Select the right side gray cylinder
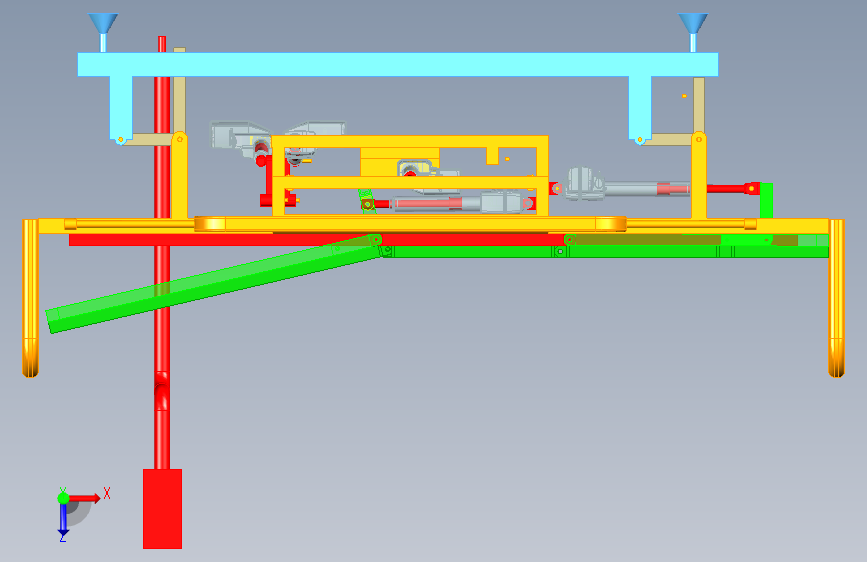 [x=628, y=185]
